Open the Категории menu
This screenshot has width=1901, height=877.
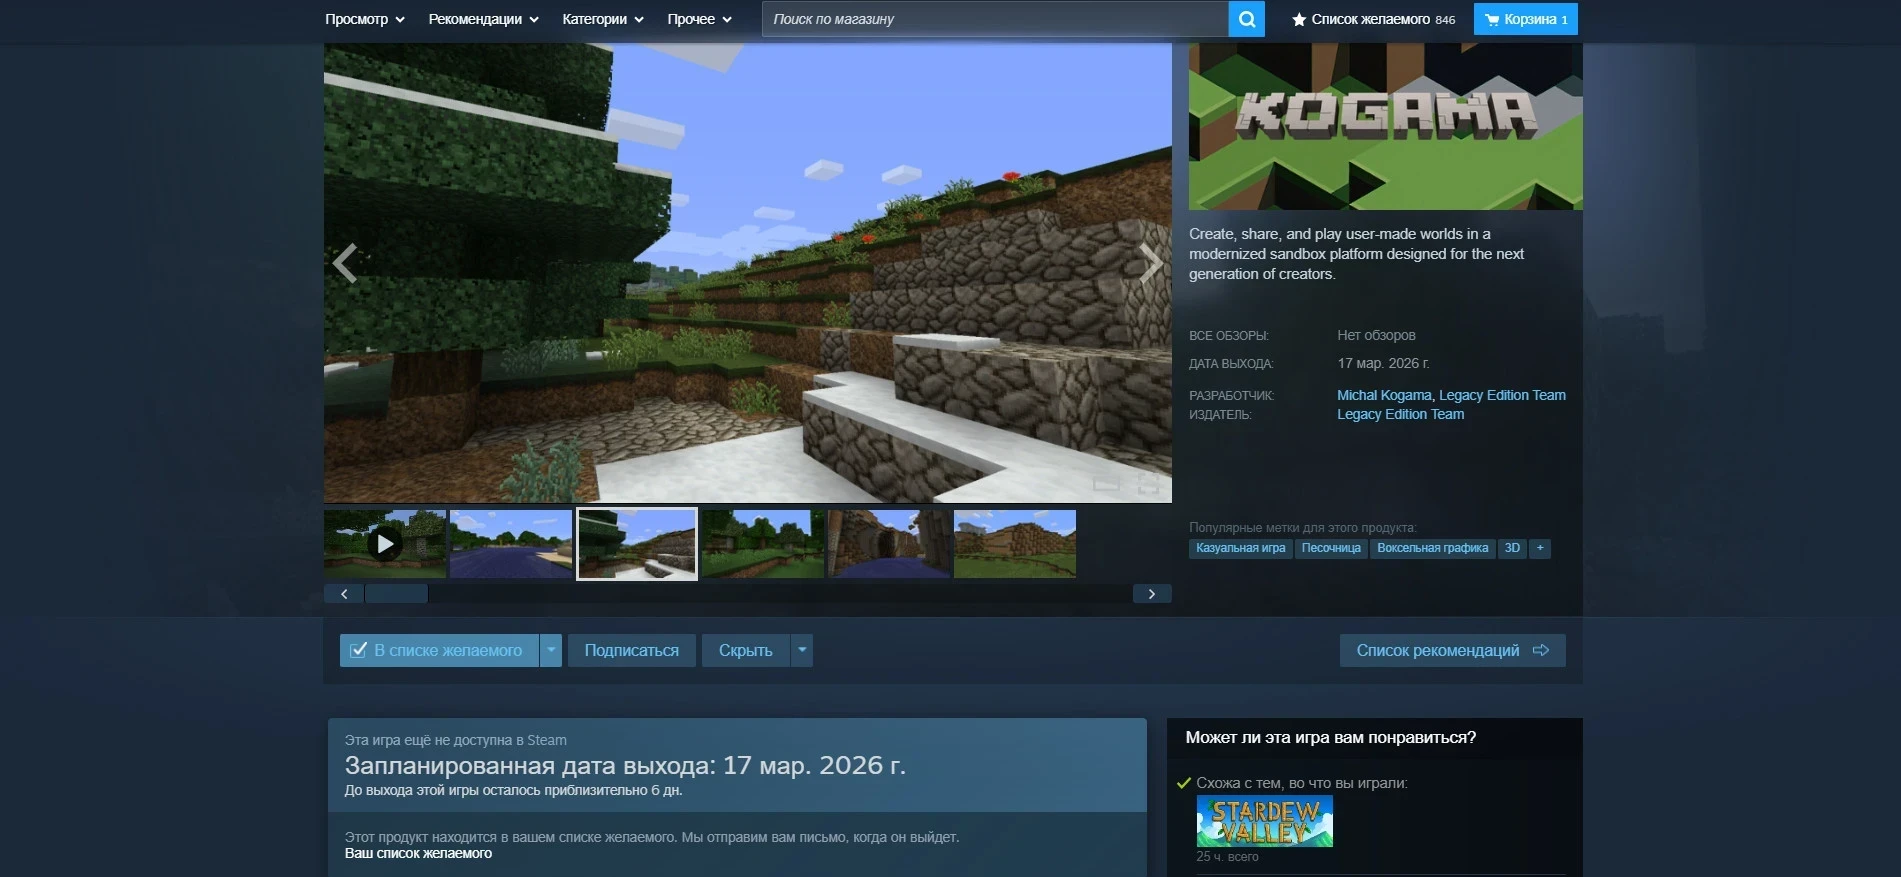tap(603, 19)
